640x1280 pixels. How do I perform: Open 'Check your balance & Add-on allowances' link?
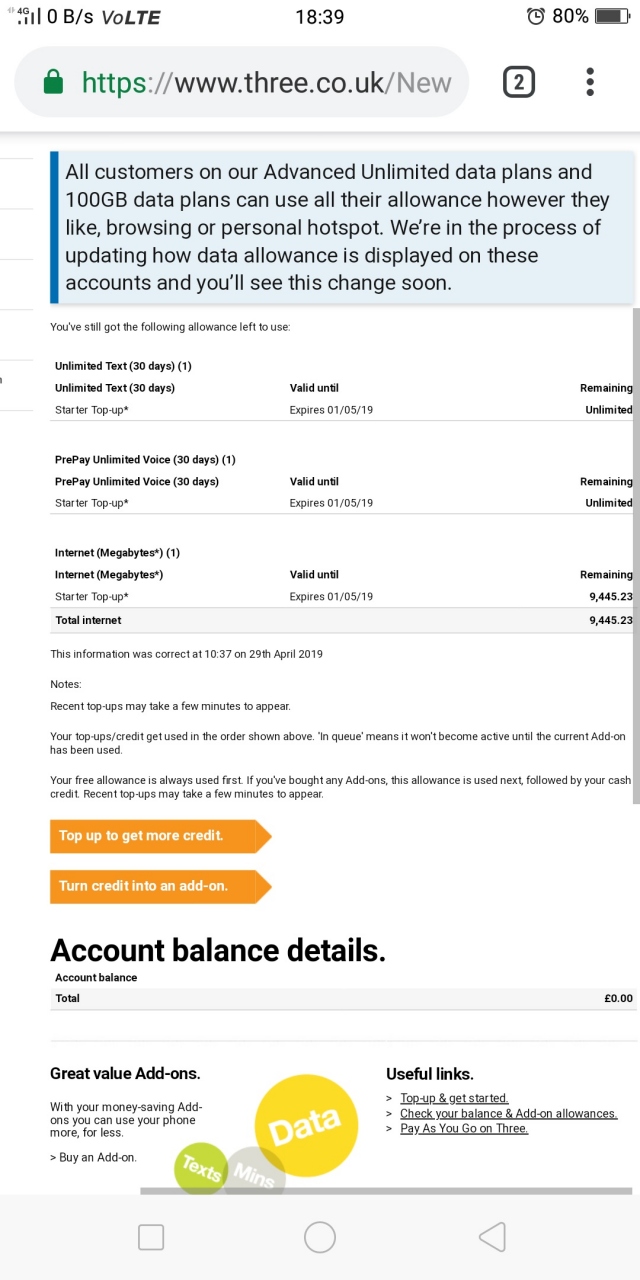pos(508,1113)
